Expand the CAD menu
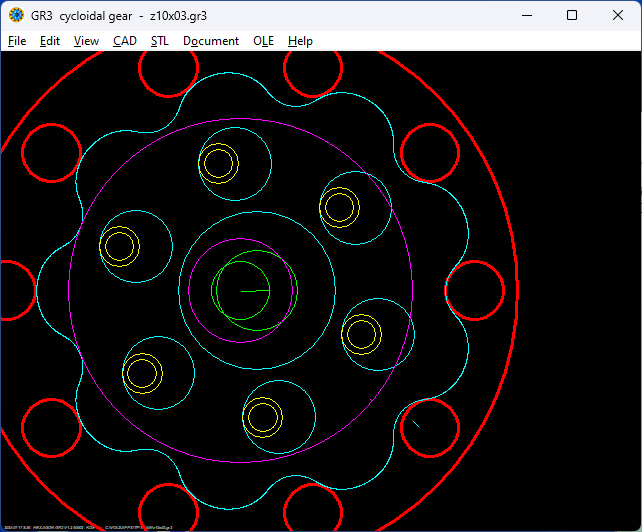The width and height of the screenshot is (642, 532). pyautogui.click(x=125, y=41)
